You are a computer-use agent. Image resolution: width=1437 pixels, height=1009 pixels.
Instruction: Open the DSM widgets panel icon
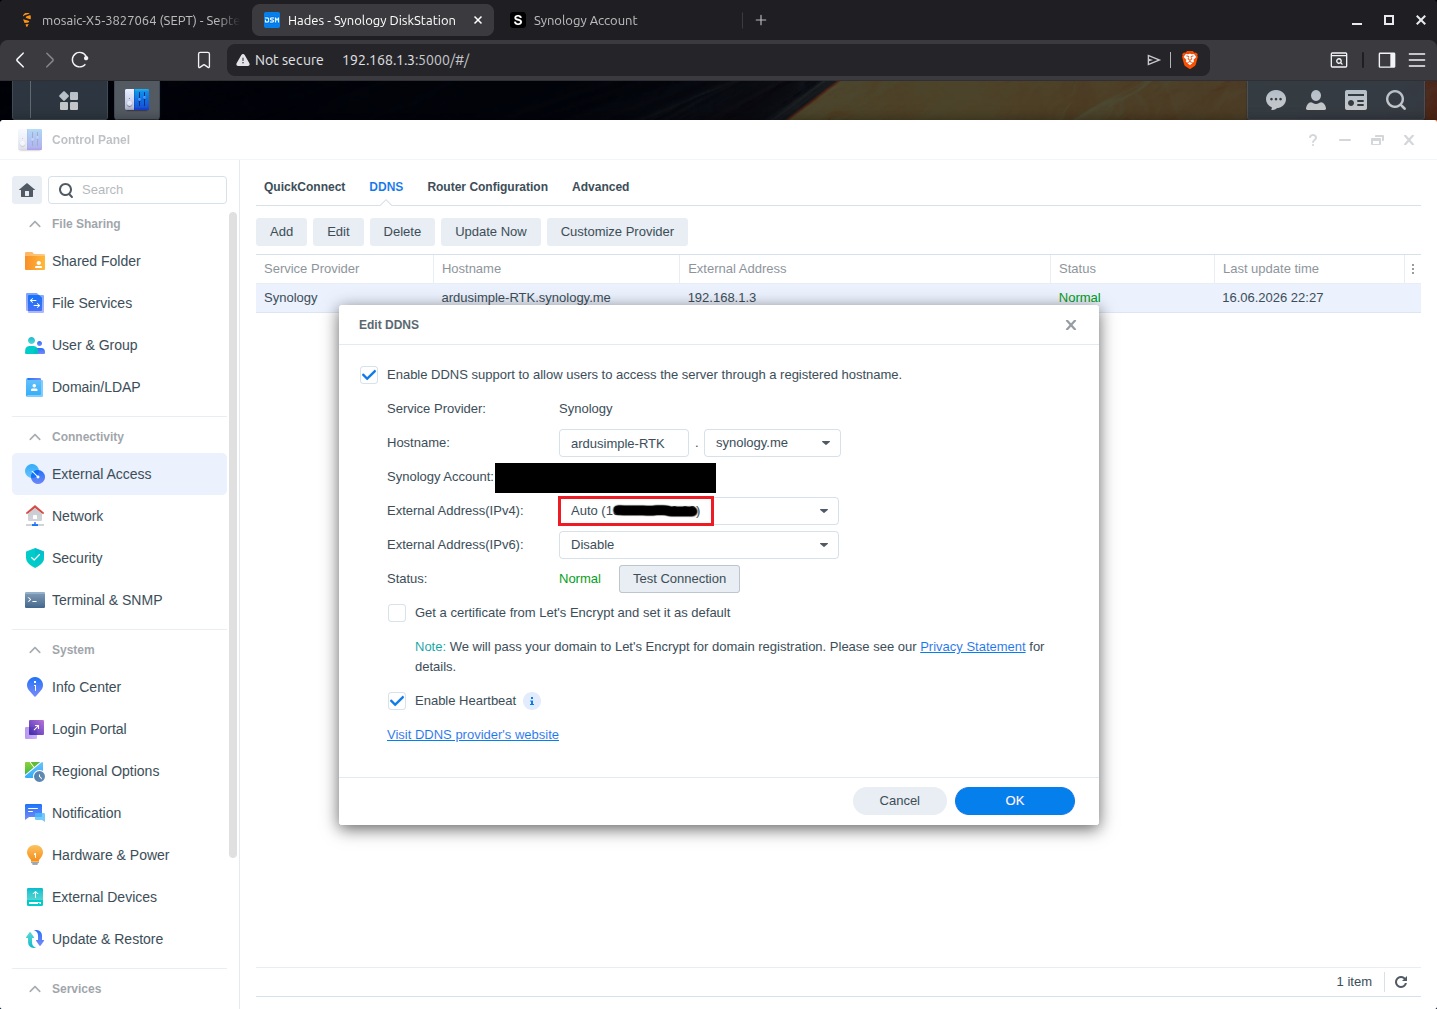tap(1356, 100)
